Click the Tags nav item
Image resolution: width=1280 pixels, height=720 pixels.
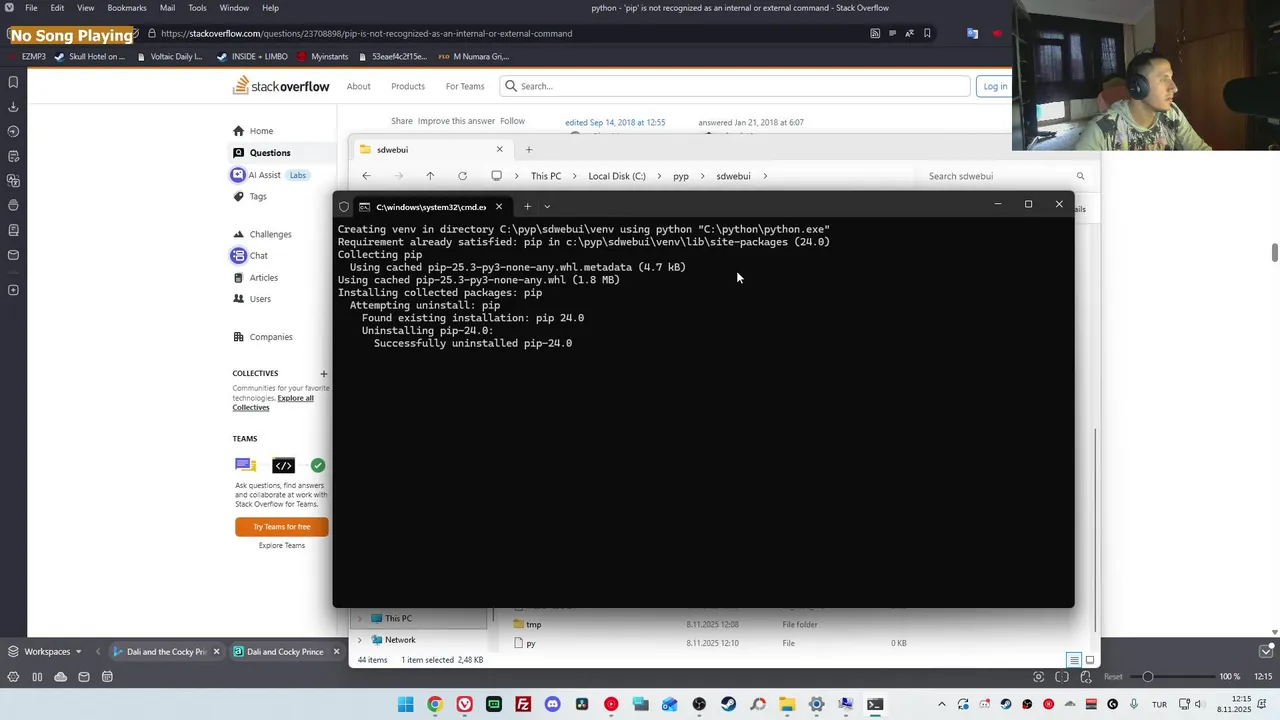(x=258, y=197)
